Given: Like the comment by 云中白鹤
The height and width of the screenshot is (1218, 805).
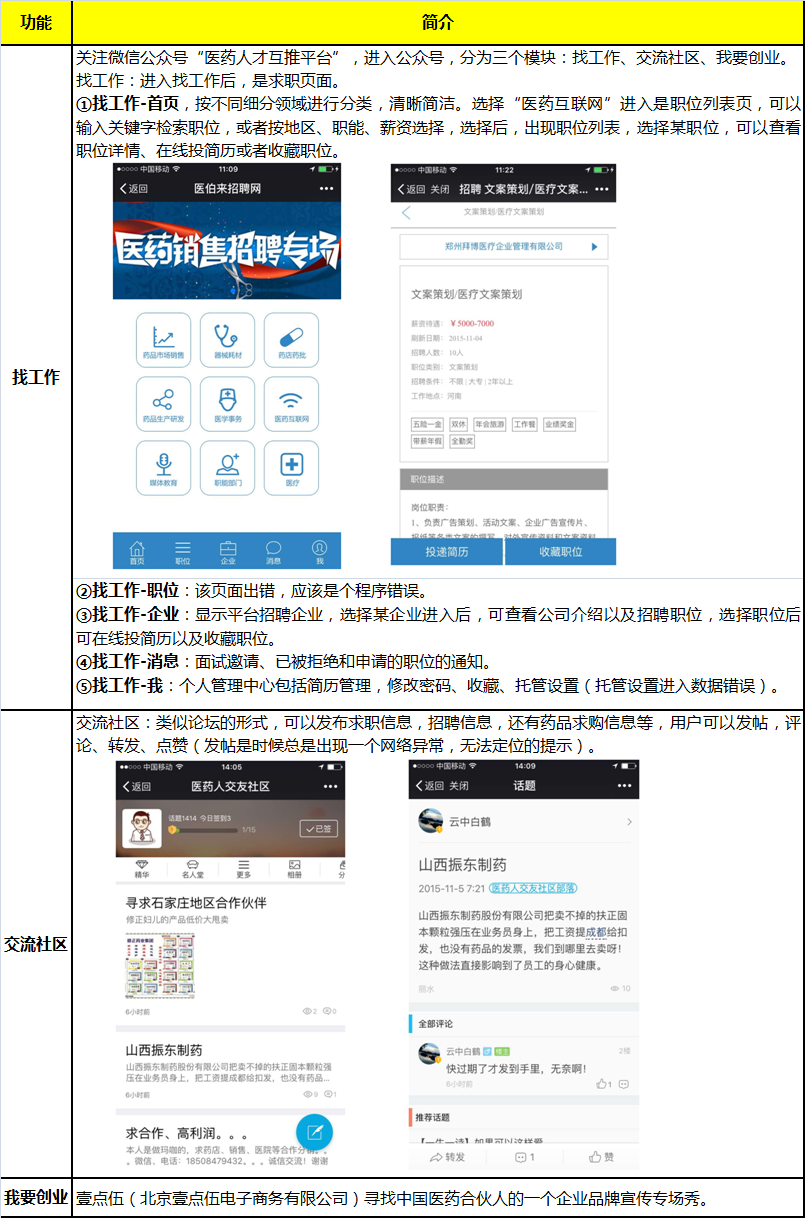Looking at the screenshot, I should pos(604,1084).
